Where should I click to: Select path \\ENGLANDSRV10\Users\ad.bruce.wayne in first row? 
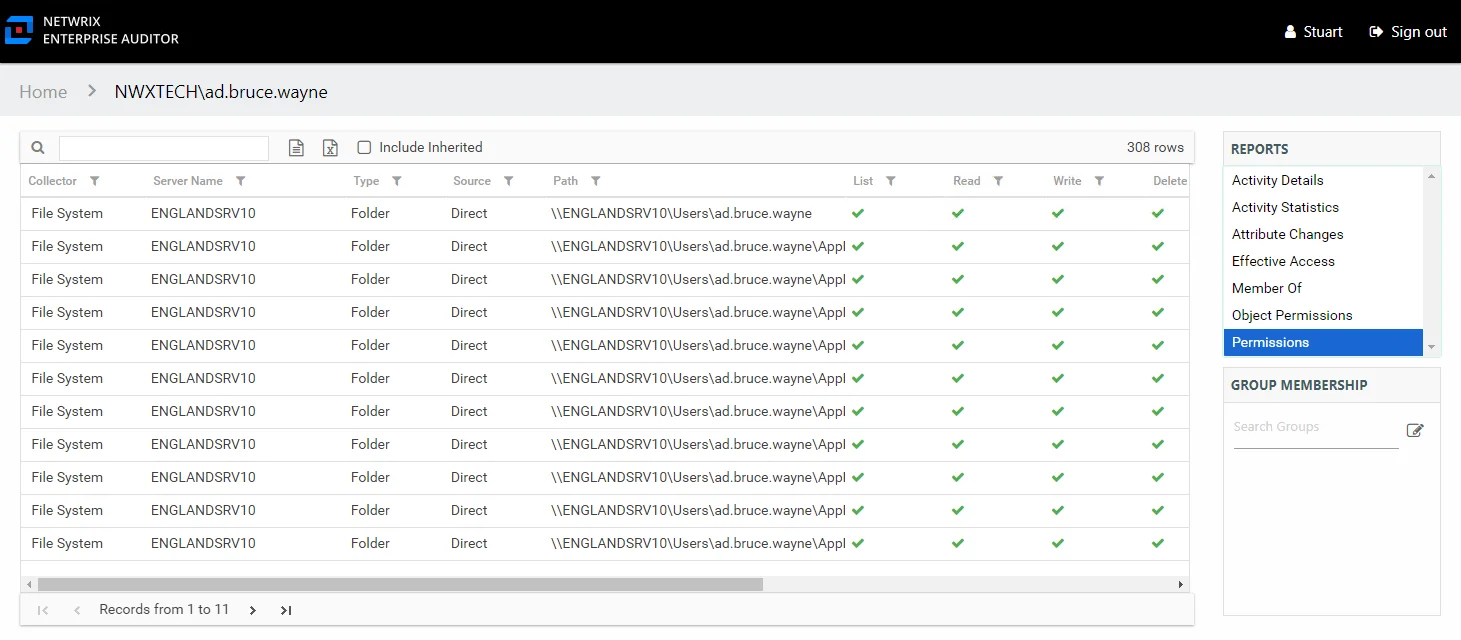(x=681, y=213)
